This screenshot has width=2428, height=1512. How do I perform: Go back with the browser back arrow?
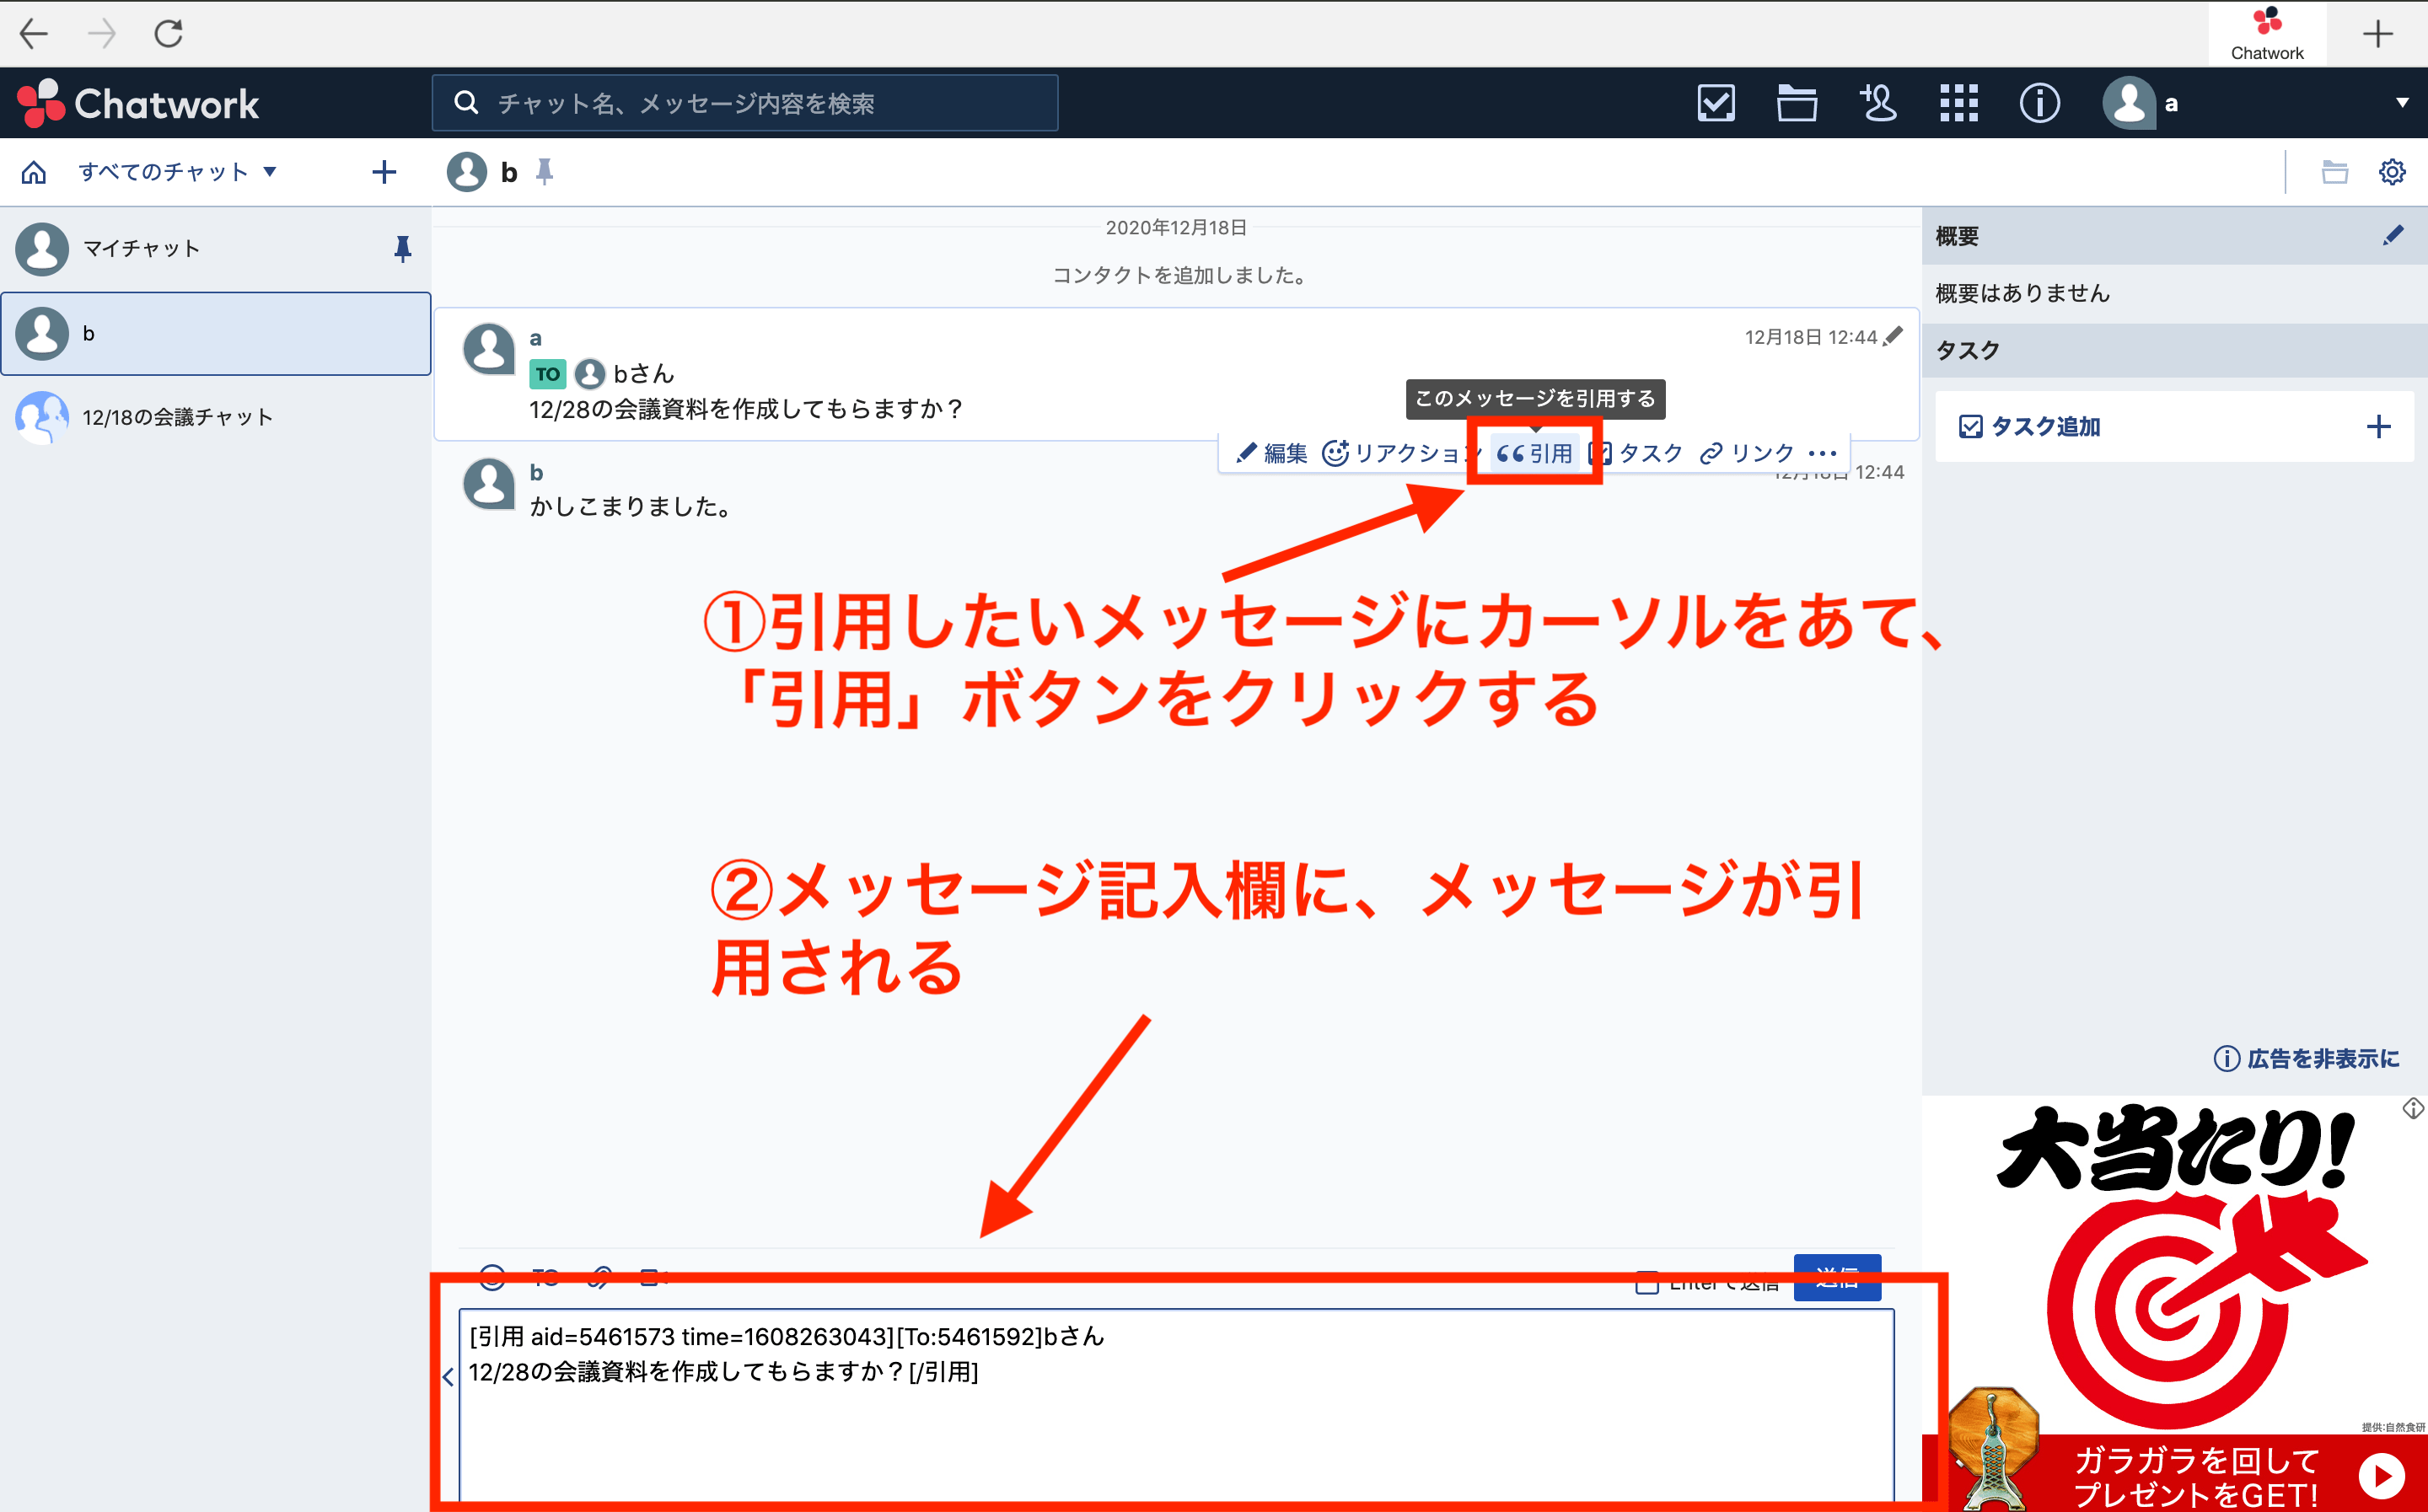click(33, 33)
